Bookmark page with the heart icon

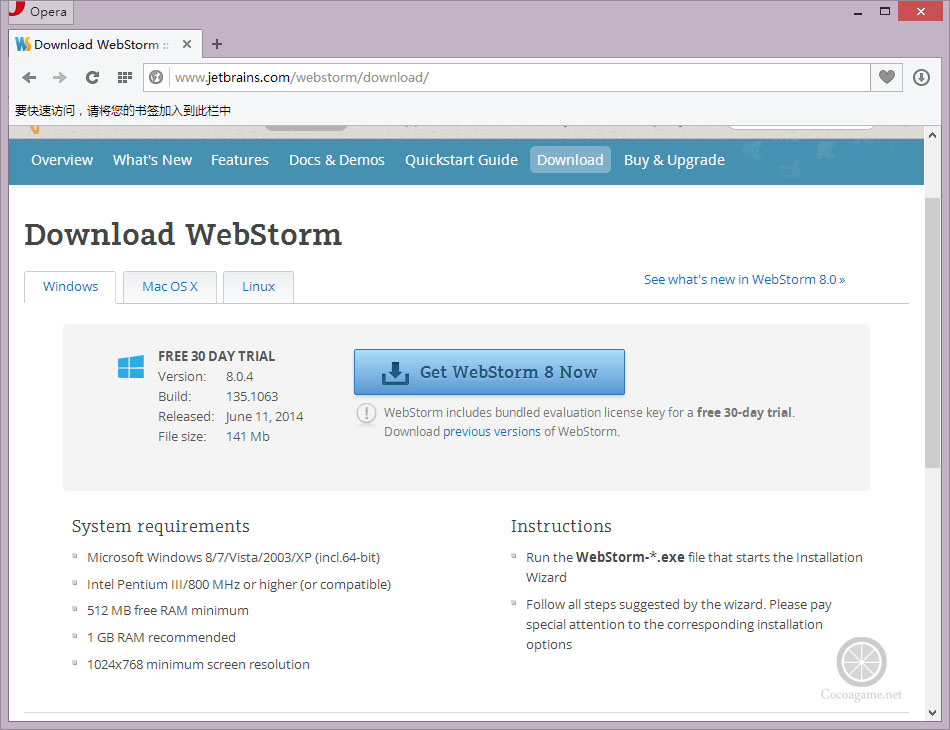tap(886, 78)
